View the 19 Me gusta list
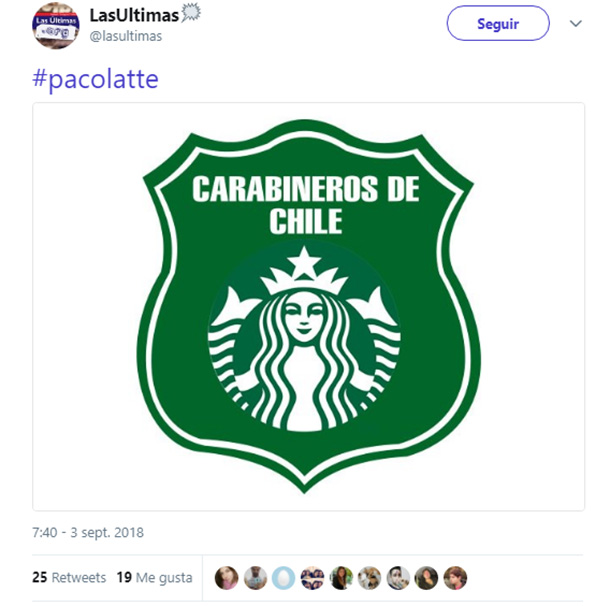The image size is (610, 606). (x=154, y=577)
